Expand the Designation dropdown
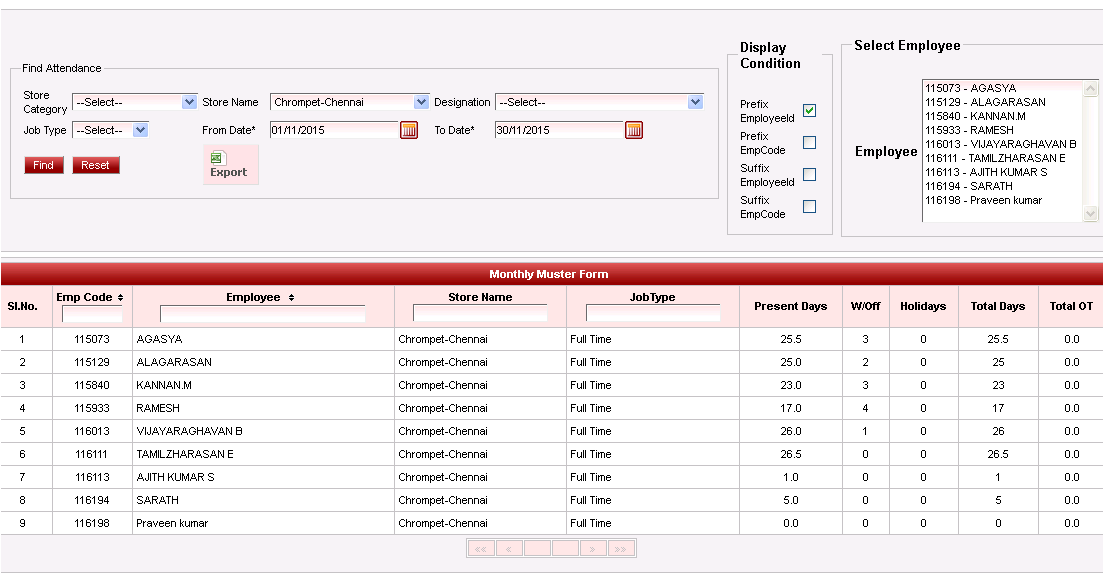This screenshot has height=576, width=1104. tap(695, 102)
